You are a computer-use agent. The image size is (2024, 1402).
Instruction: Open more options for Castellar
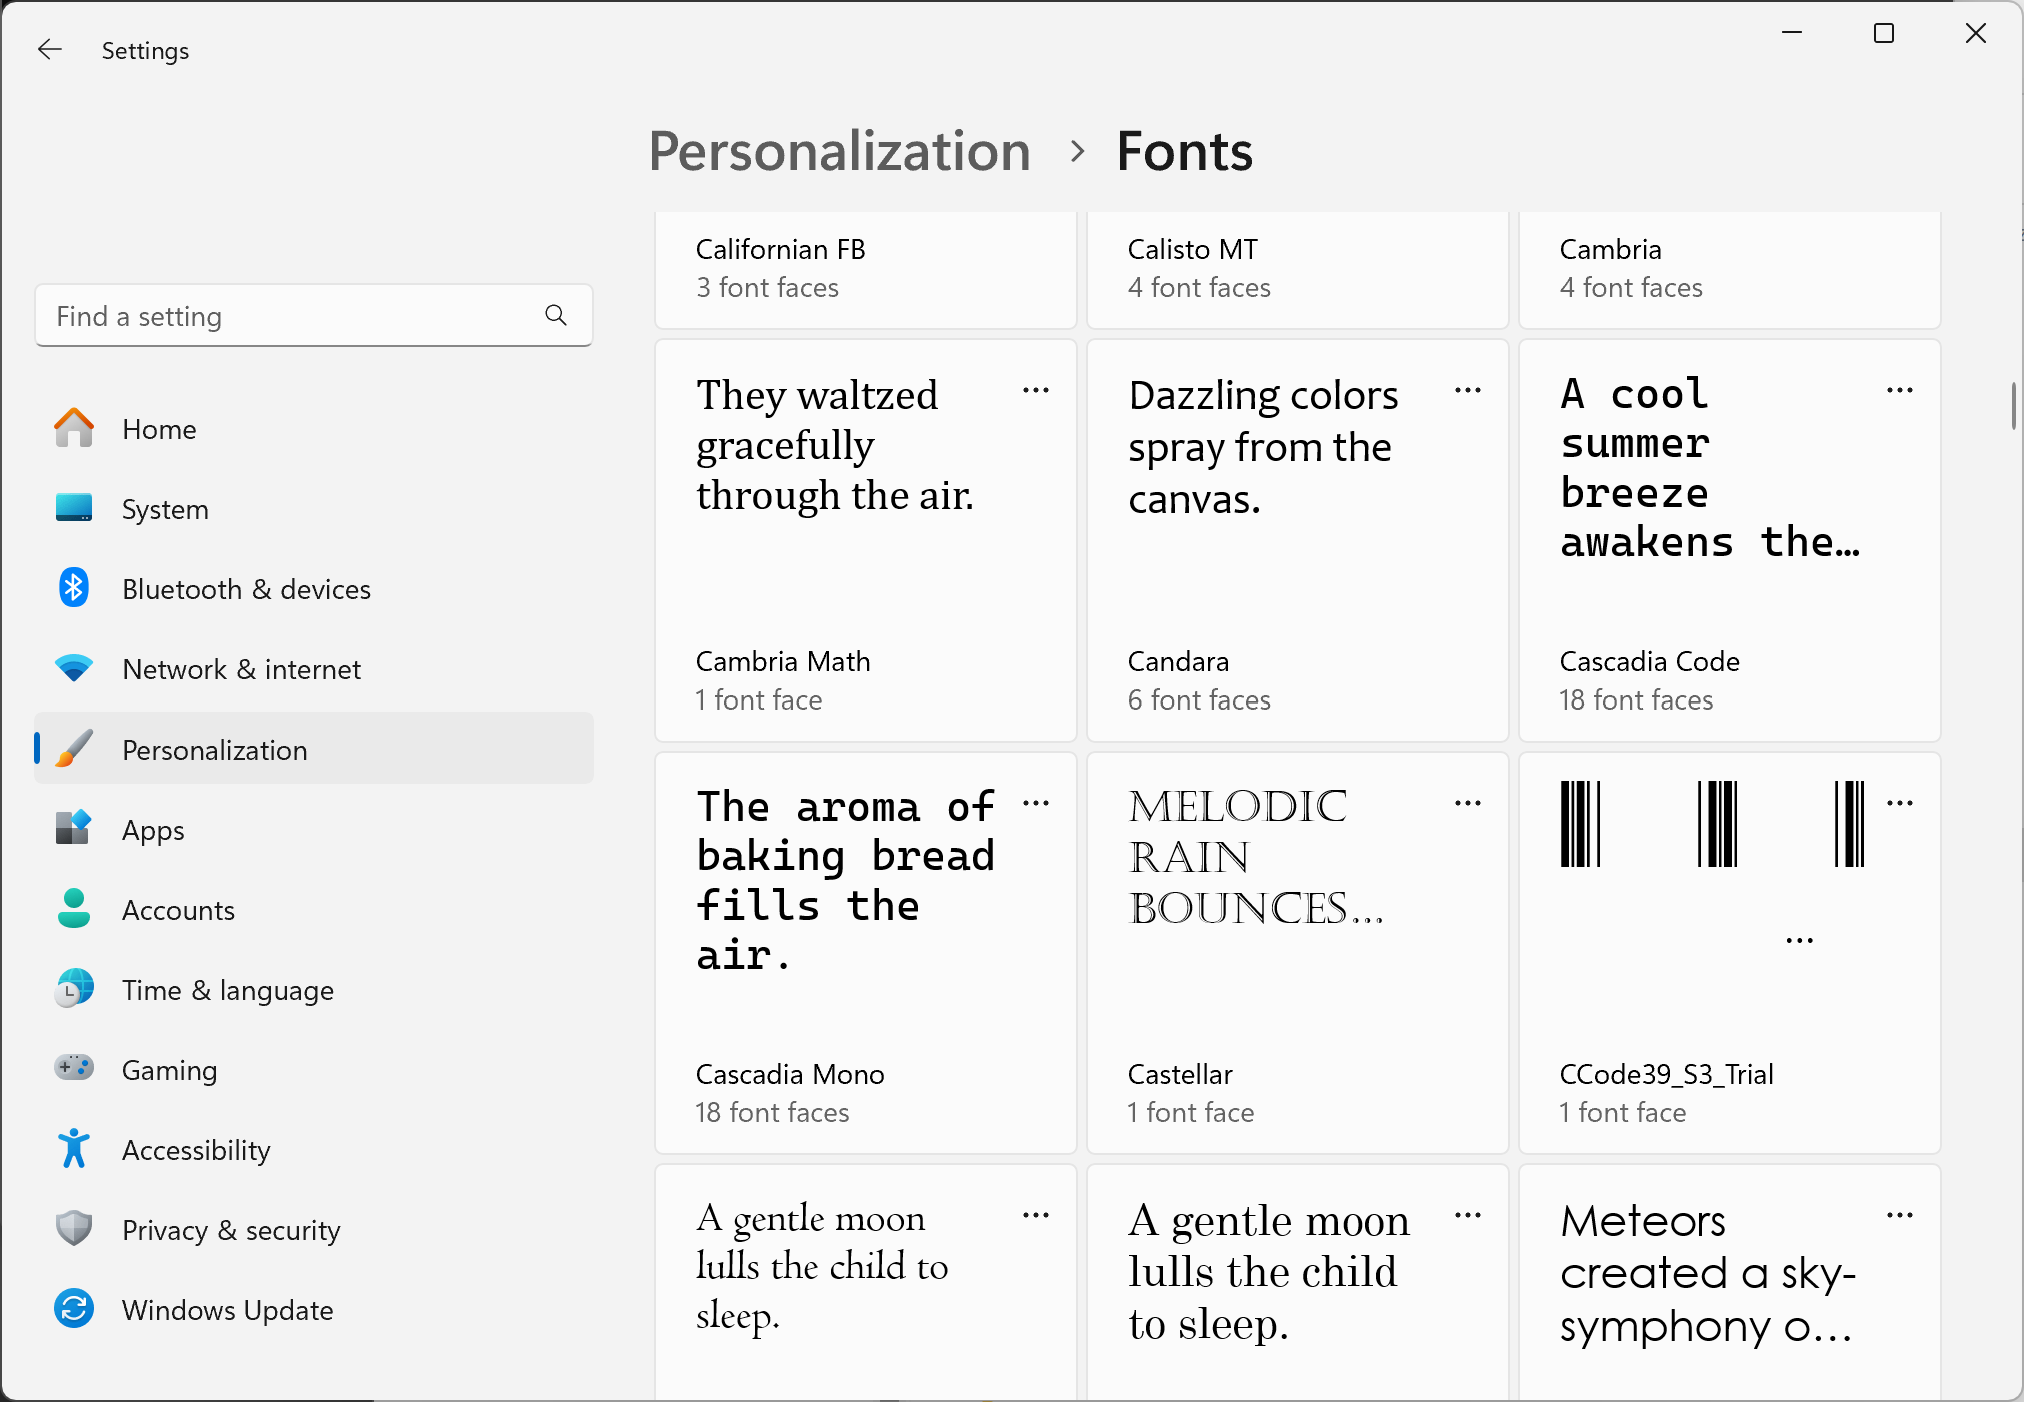[1468, 804]
